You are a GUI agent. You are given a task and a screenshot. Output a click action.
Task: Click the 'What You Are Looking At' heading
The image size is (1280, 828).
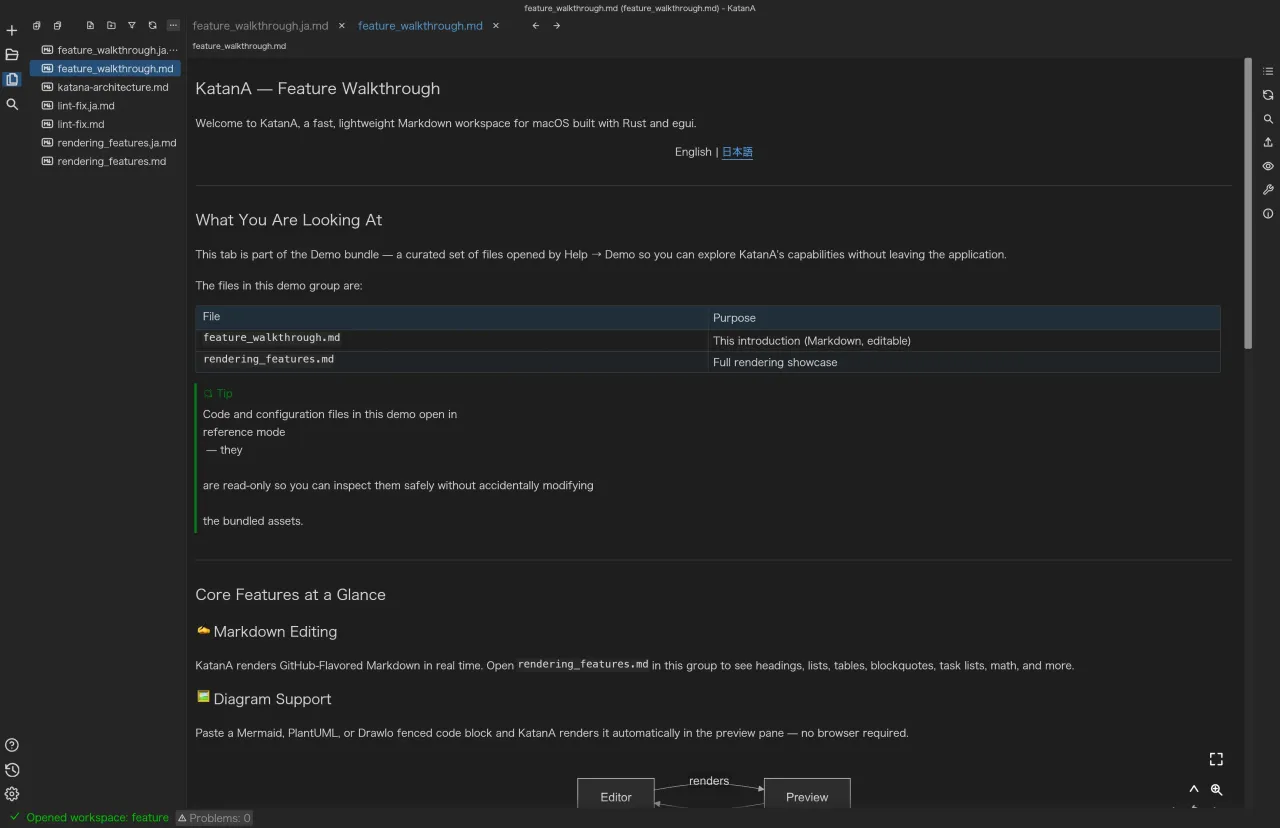click(288, 220)
